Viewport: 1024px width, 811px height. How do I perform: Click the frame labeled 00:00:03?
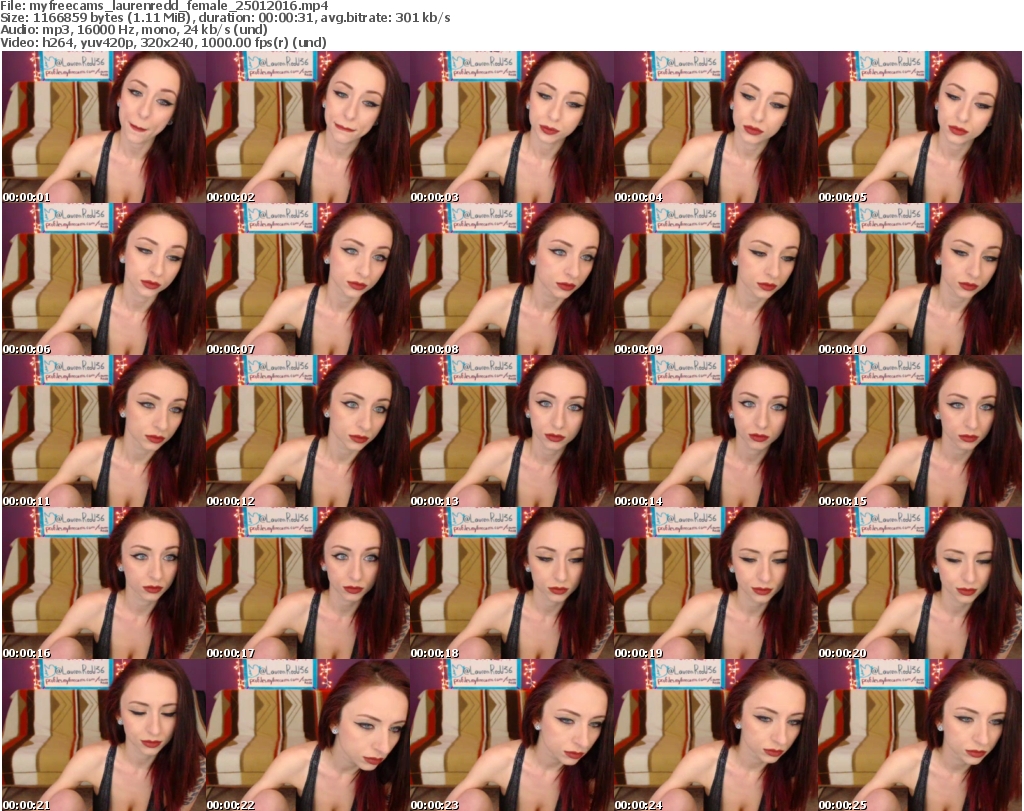(511, 127)
